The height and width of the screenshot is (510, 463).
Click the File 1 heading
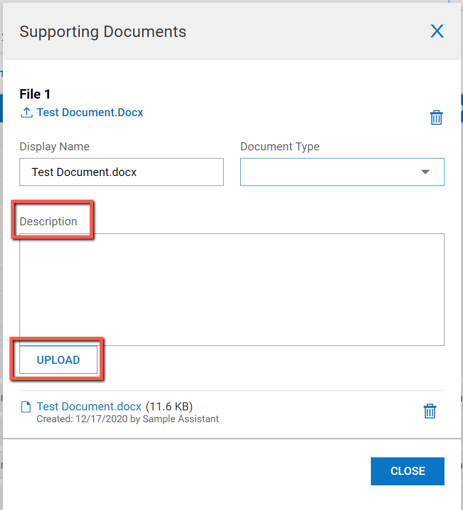pyautogui.click(x=35, y=94)
